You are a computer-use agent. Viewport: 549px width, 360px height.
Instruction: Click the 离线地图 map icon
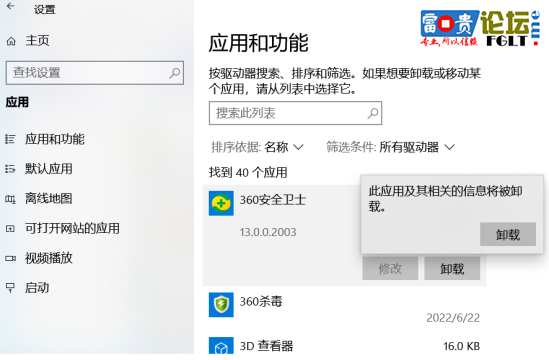(x=11, y=199)
